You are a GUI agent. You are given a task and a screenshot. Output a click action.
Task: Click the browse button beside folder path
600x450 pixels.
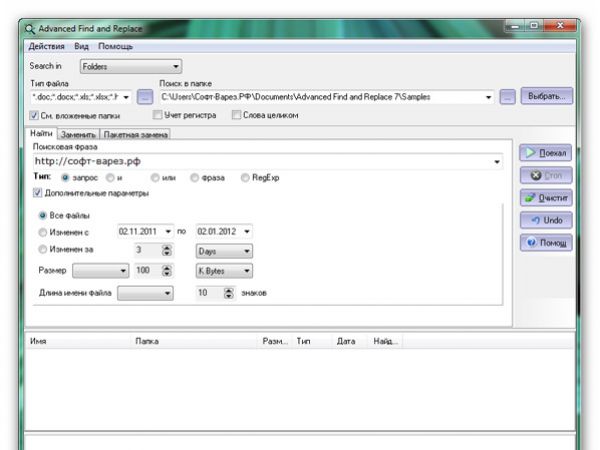(508, 98)
